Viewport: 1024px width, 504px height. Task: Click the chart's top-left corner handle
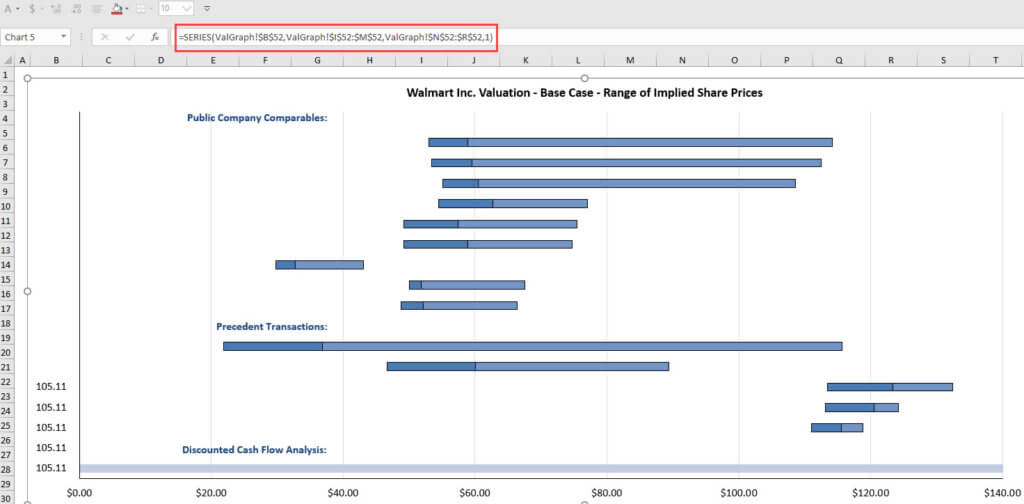27,78
